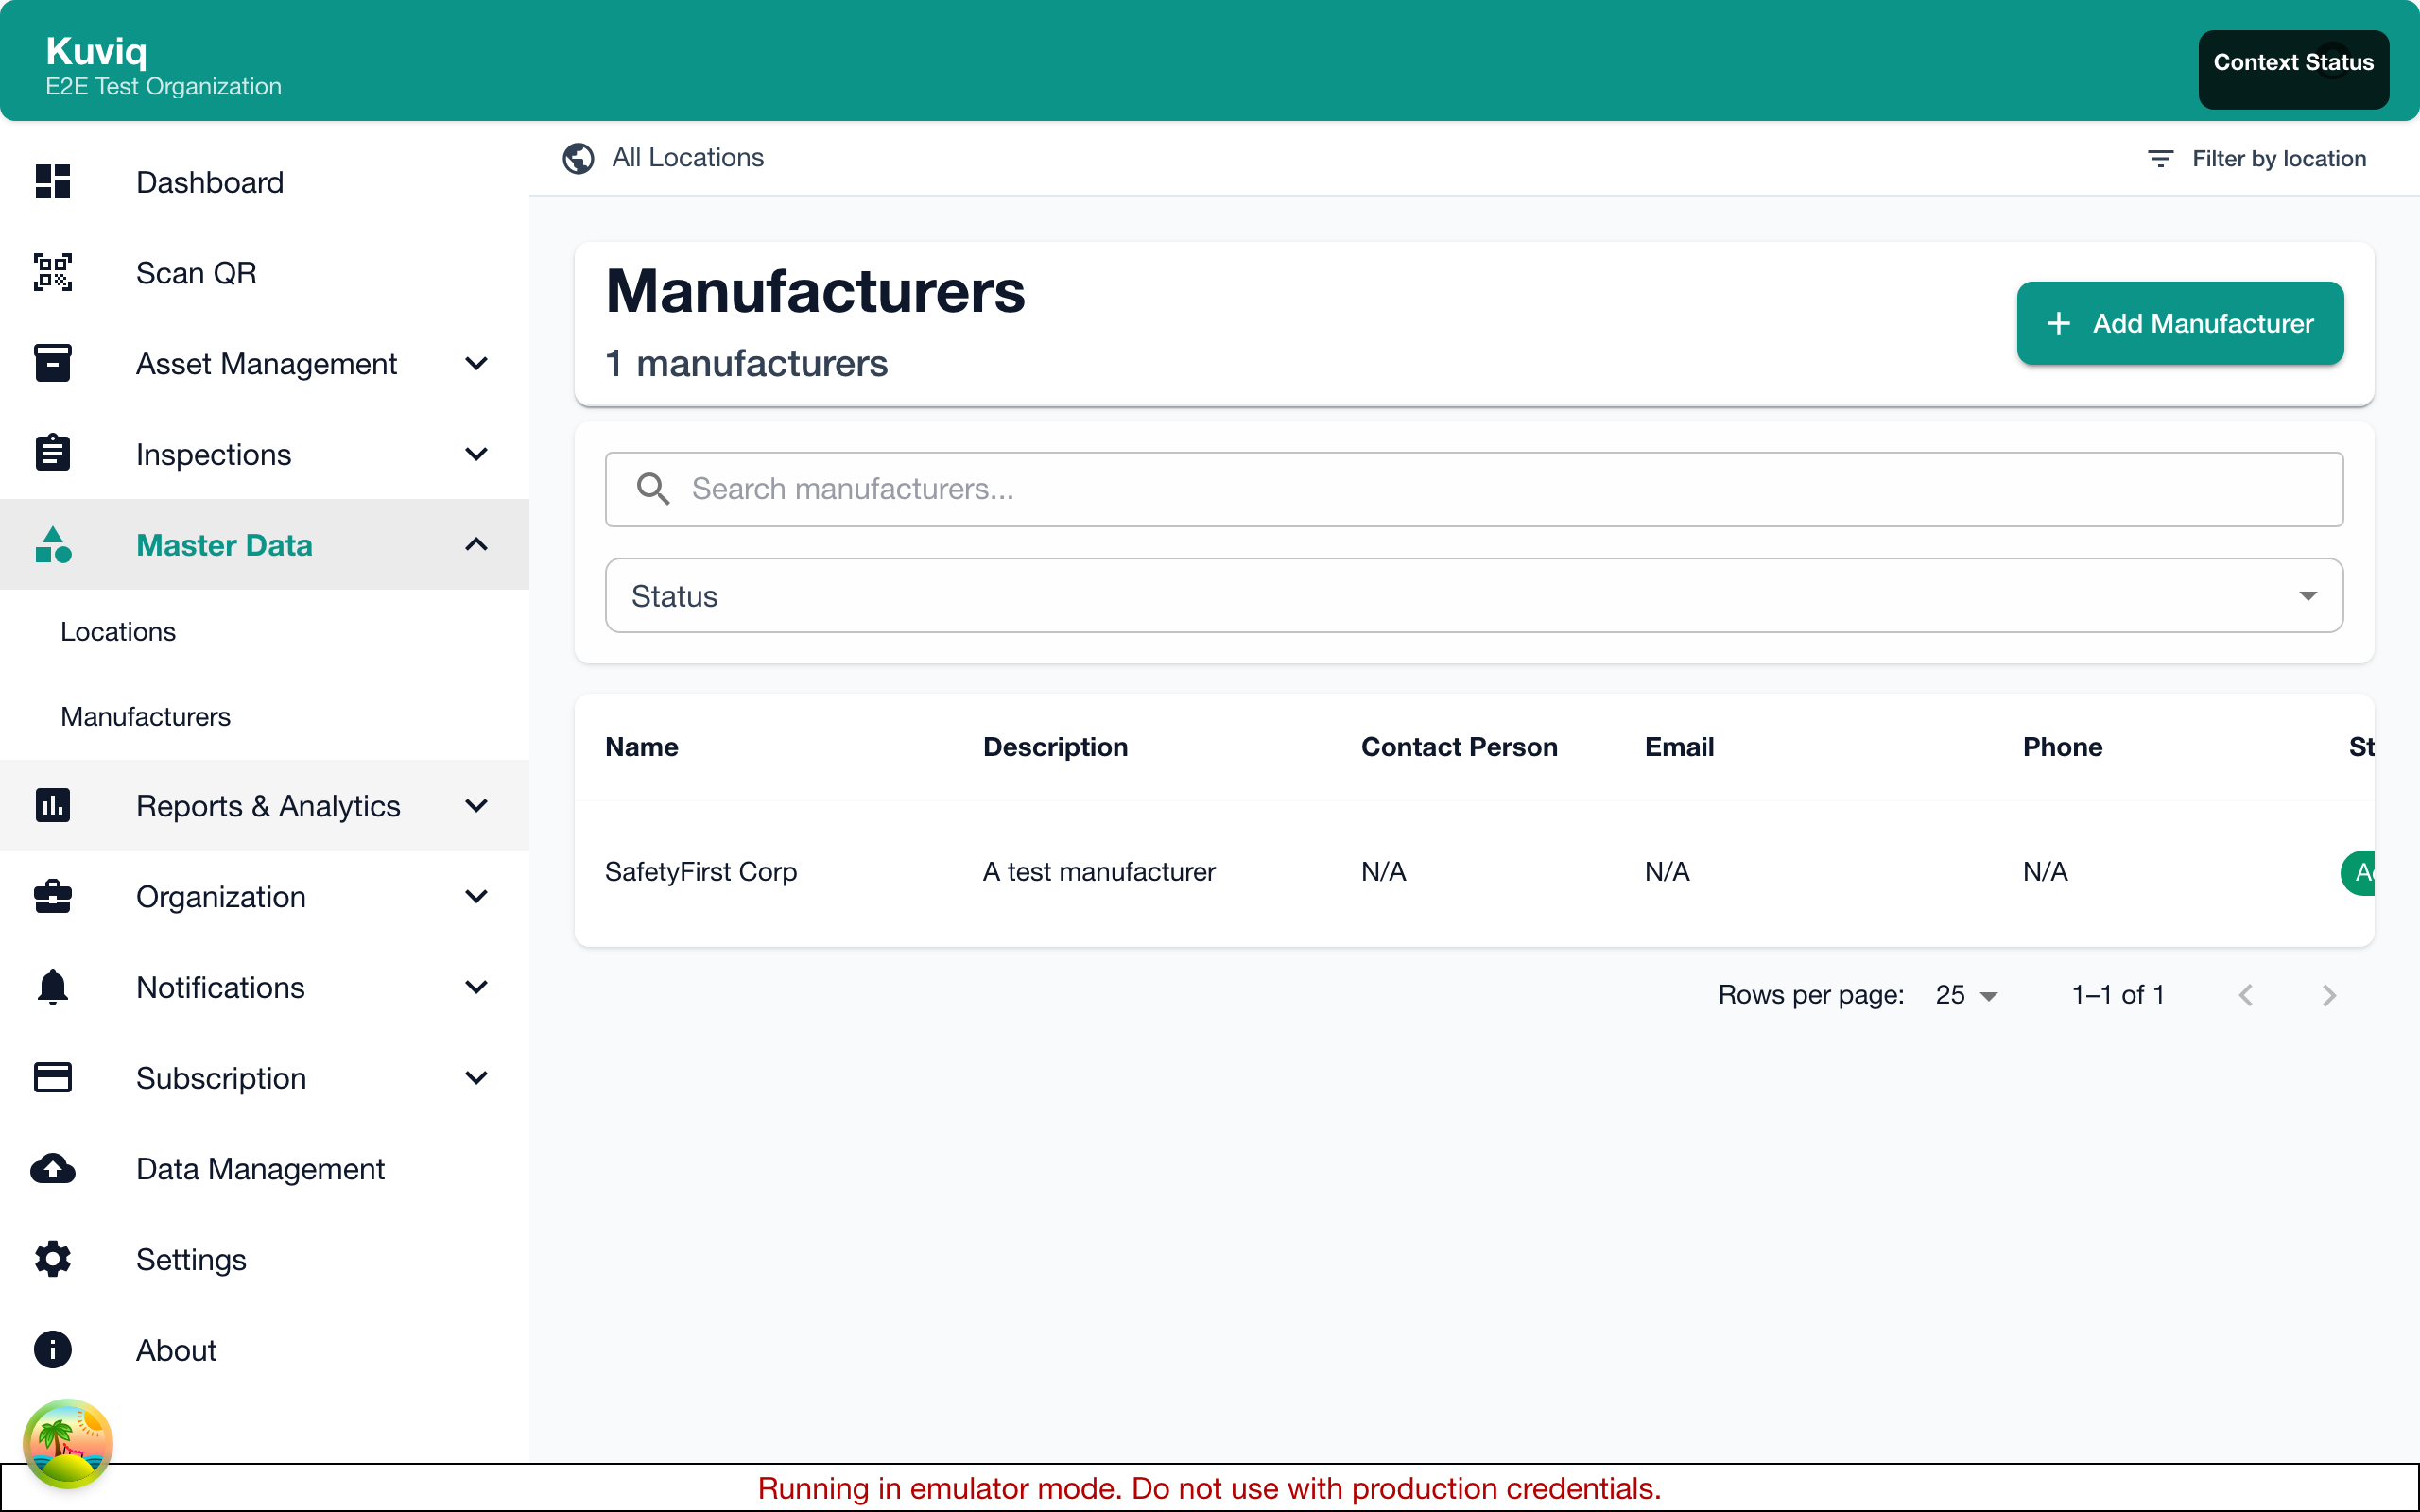Click the Search manufacturers field
The width and height of the screenshot is (2420, 1512).
pyautogui.click(x=1200, y=489)
